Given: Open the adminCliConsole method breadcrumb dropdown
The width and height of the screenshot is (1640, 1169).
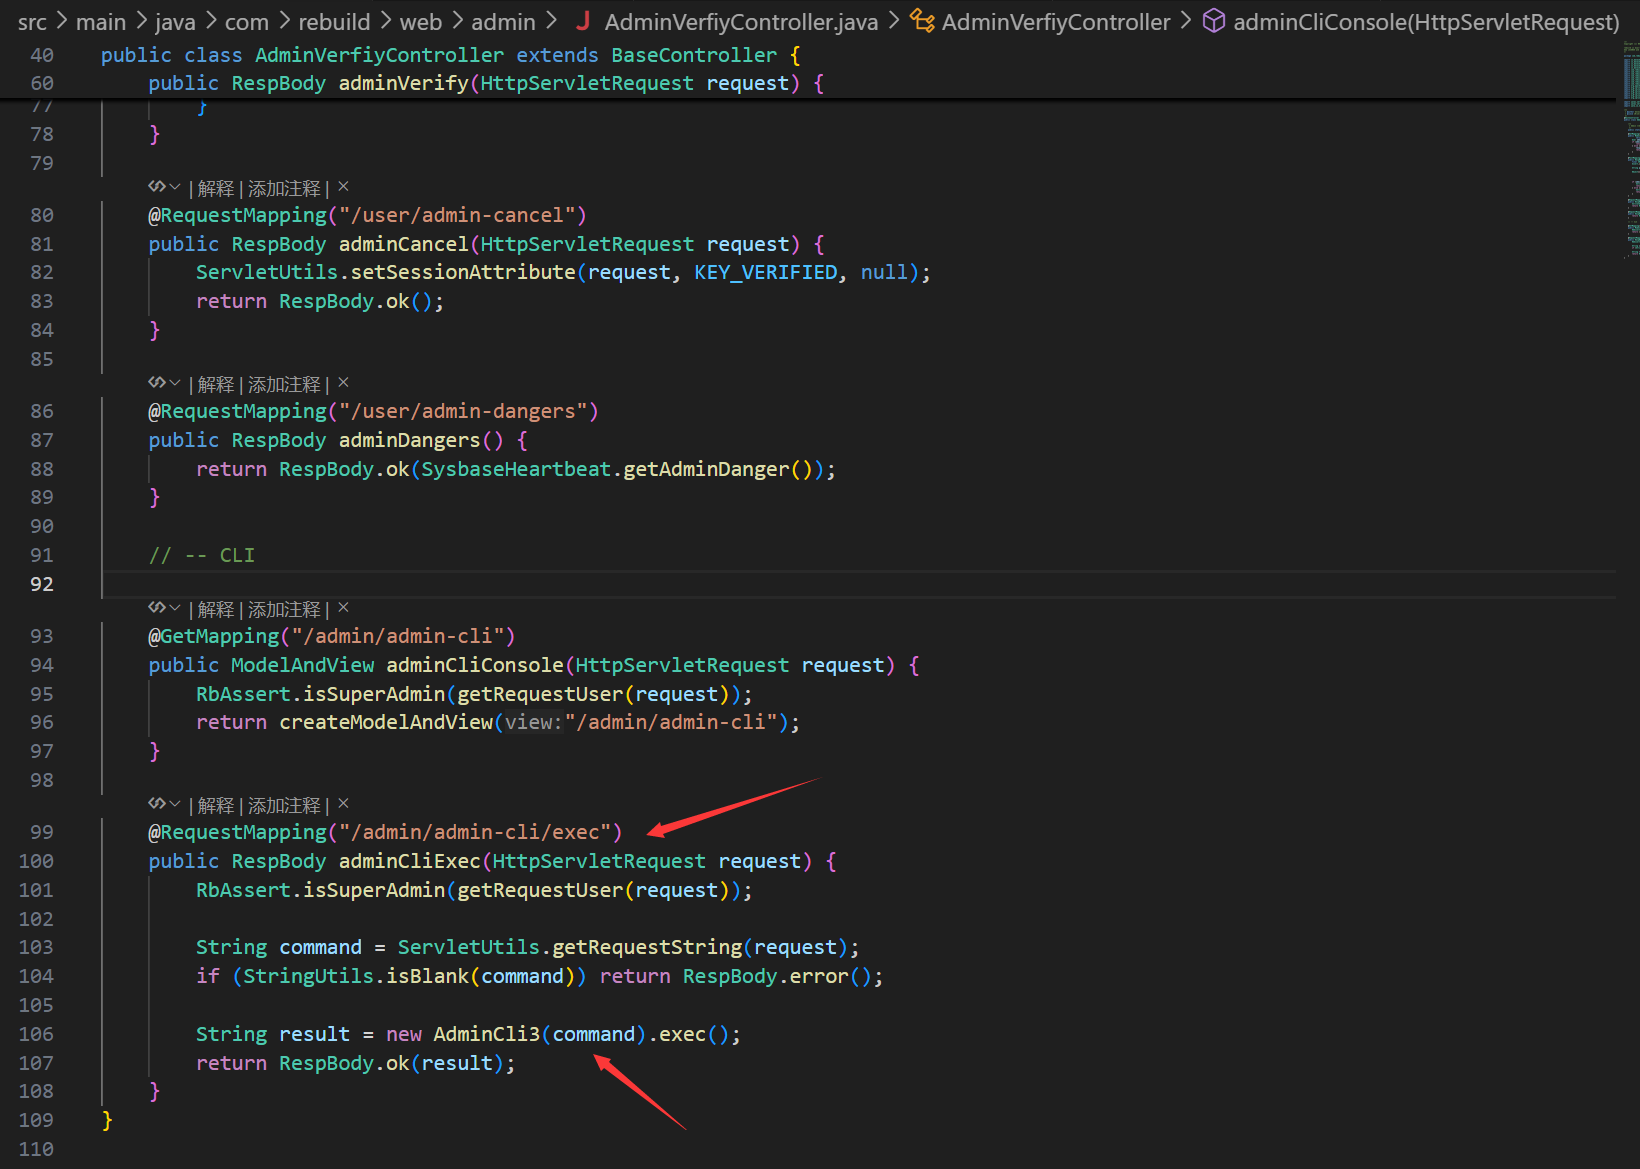Looking at the screenshot, I should 1425,22.
